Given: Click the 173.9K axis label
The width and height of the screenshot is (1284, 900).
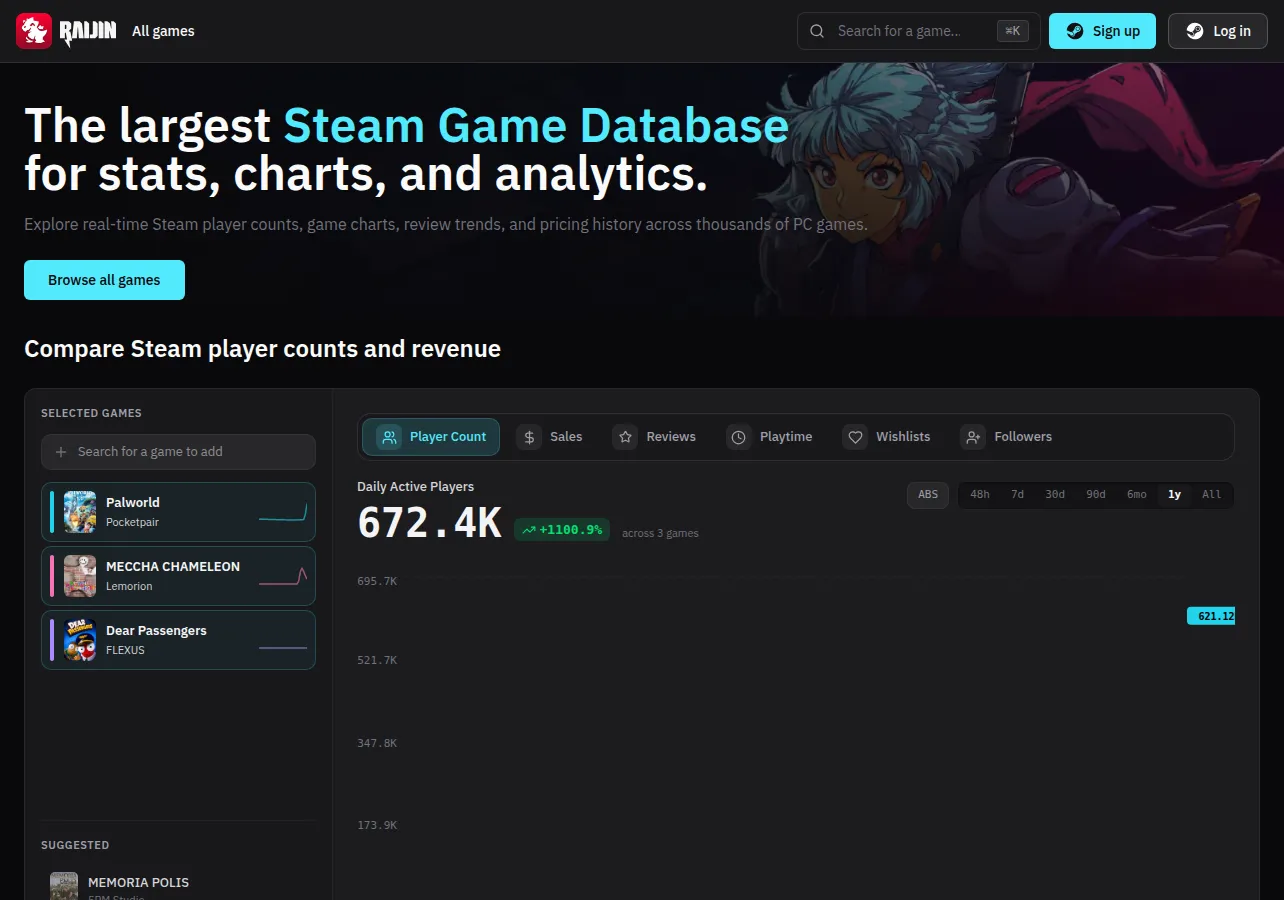Looking at the screenshot, I should tap(377, 825).
